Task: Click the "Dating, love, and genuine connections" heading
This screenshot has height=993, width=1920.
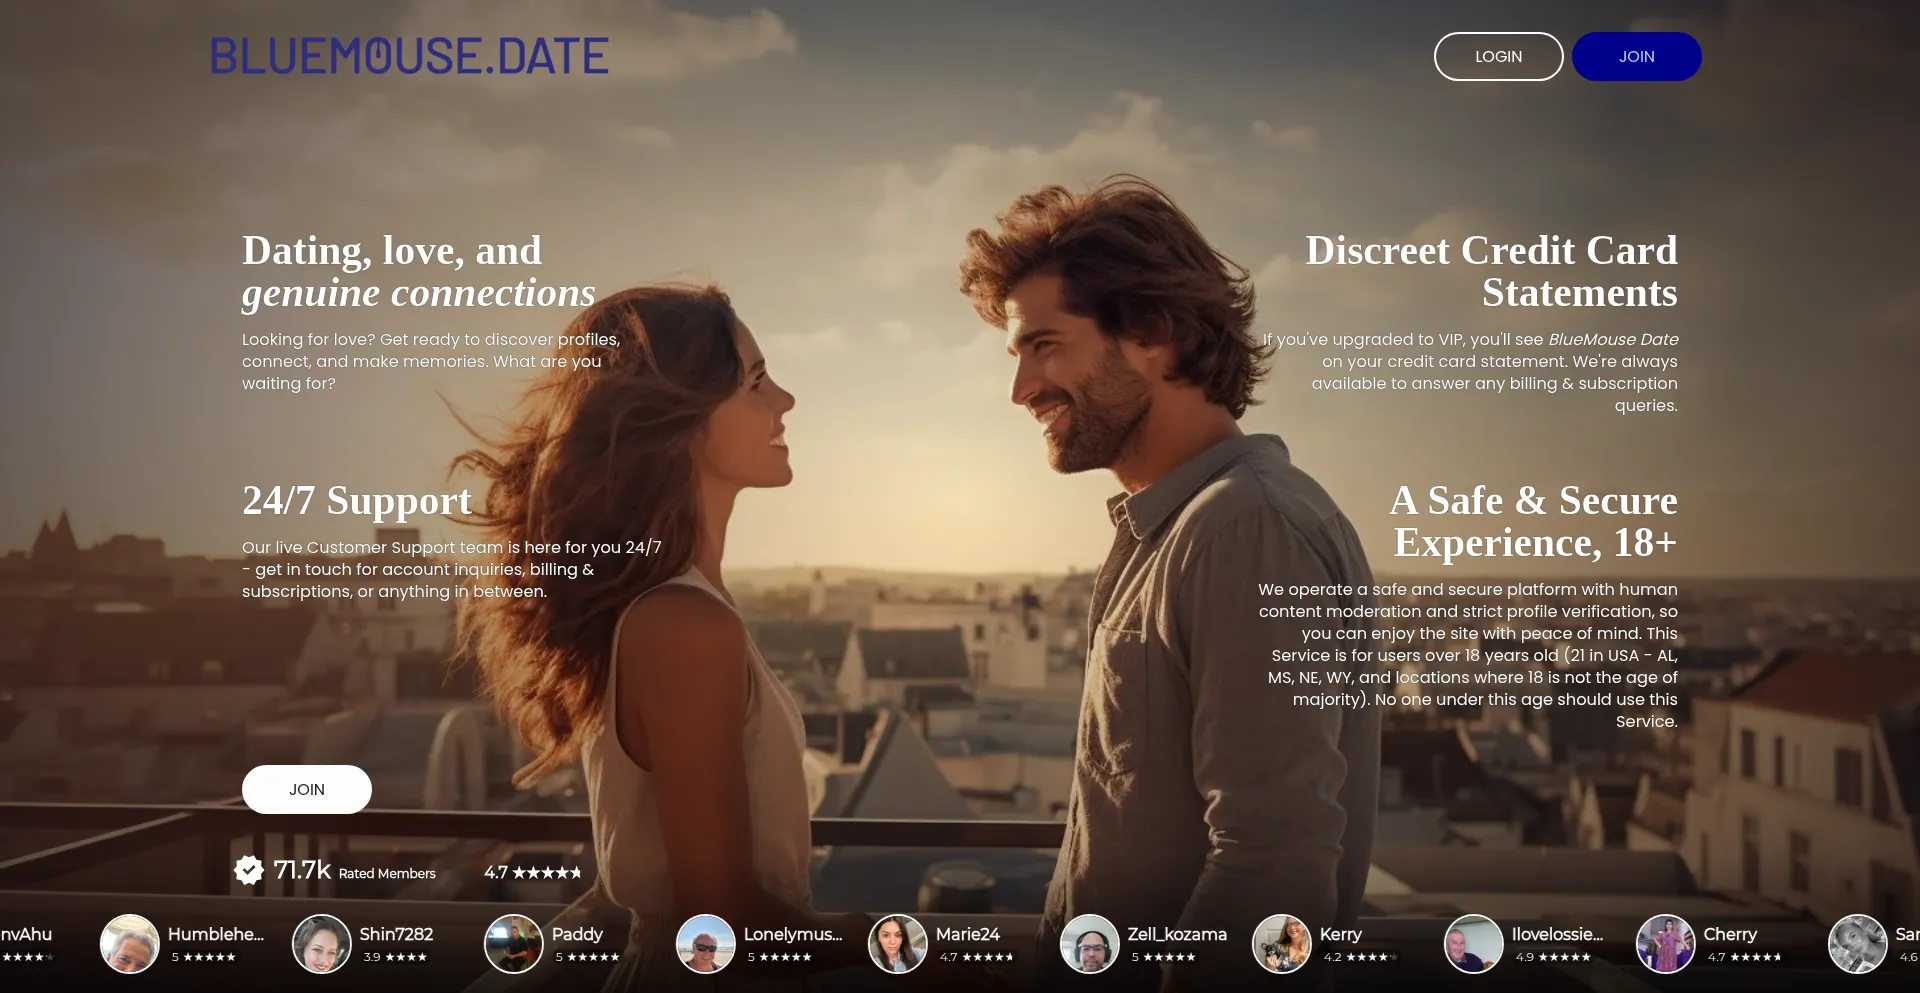Action: [418, 271]
